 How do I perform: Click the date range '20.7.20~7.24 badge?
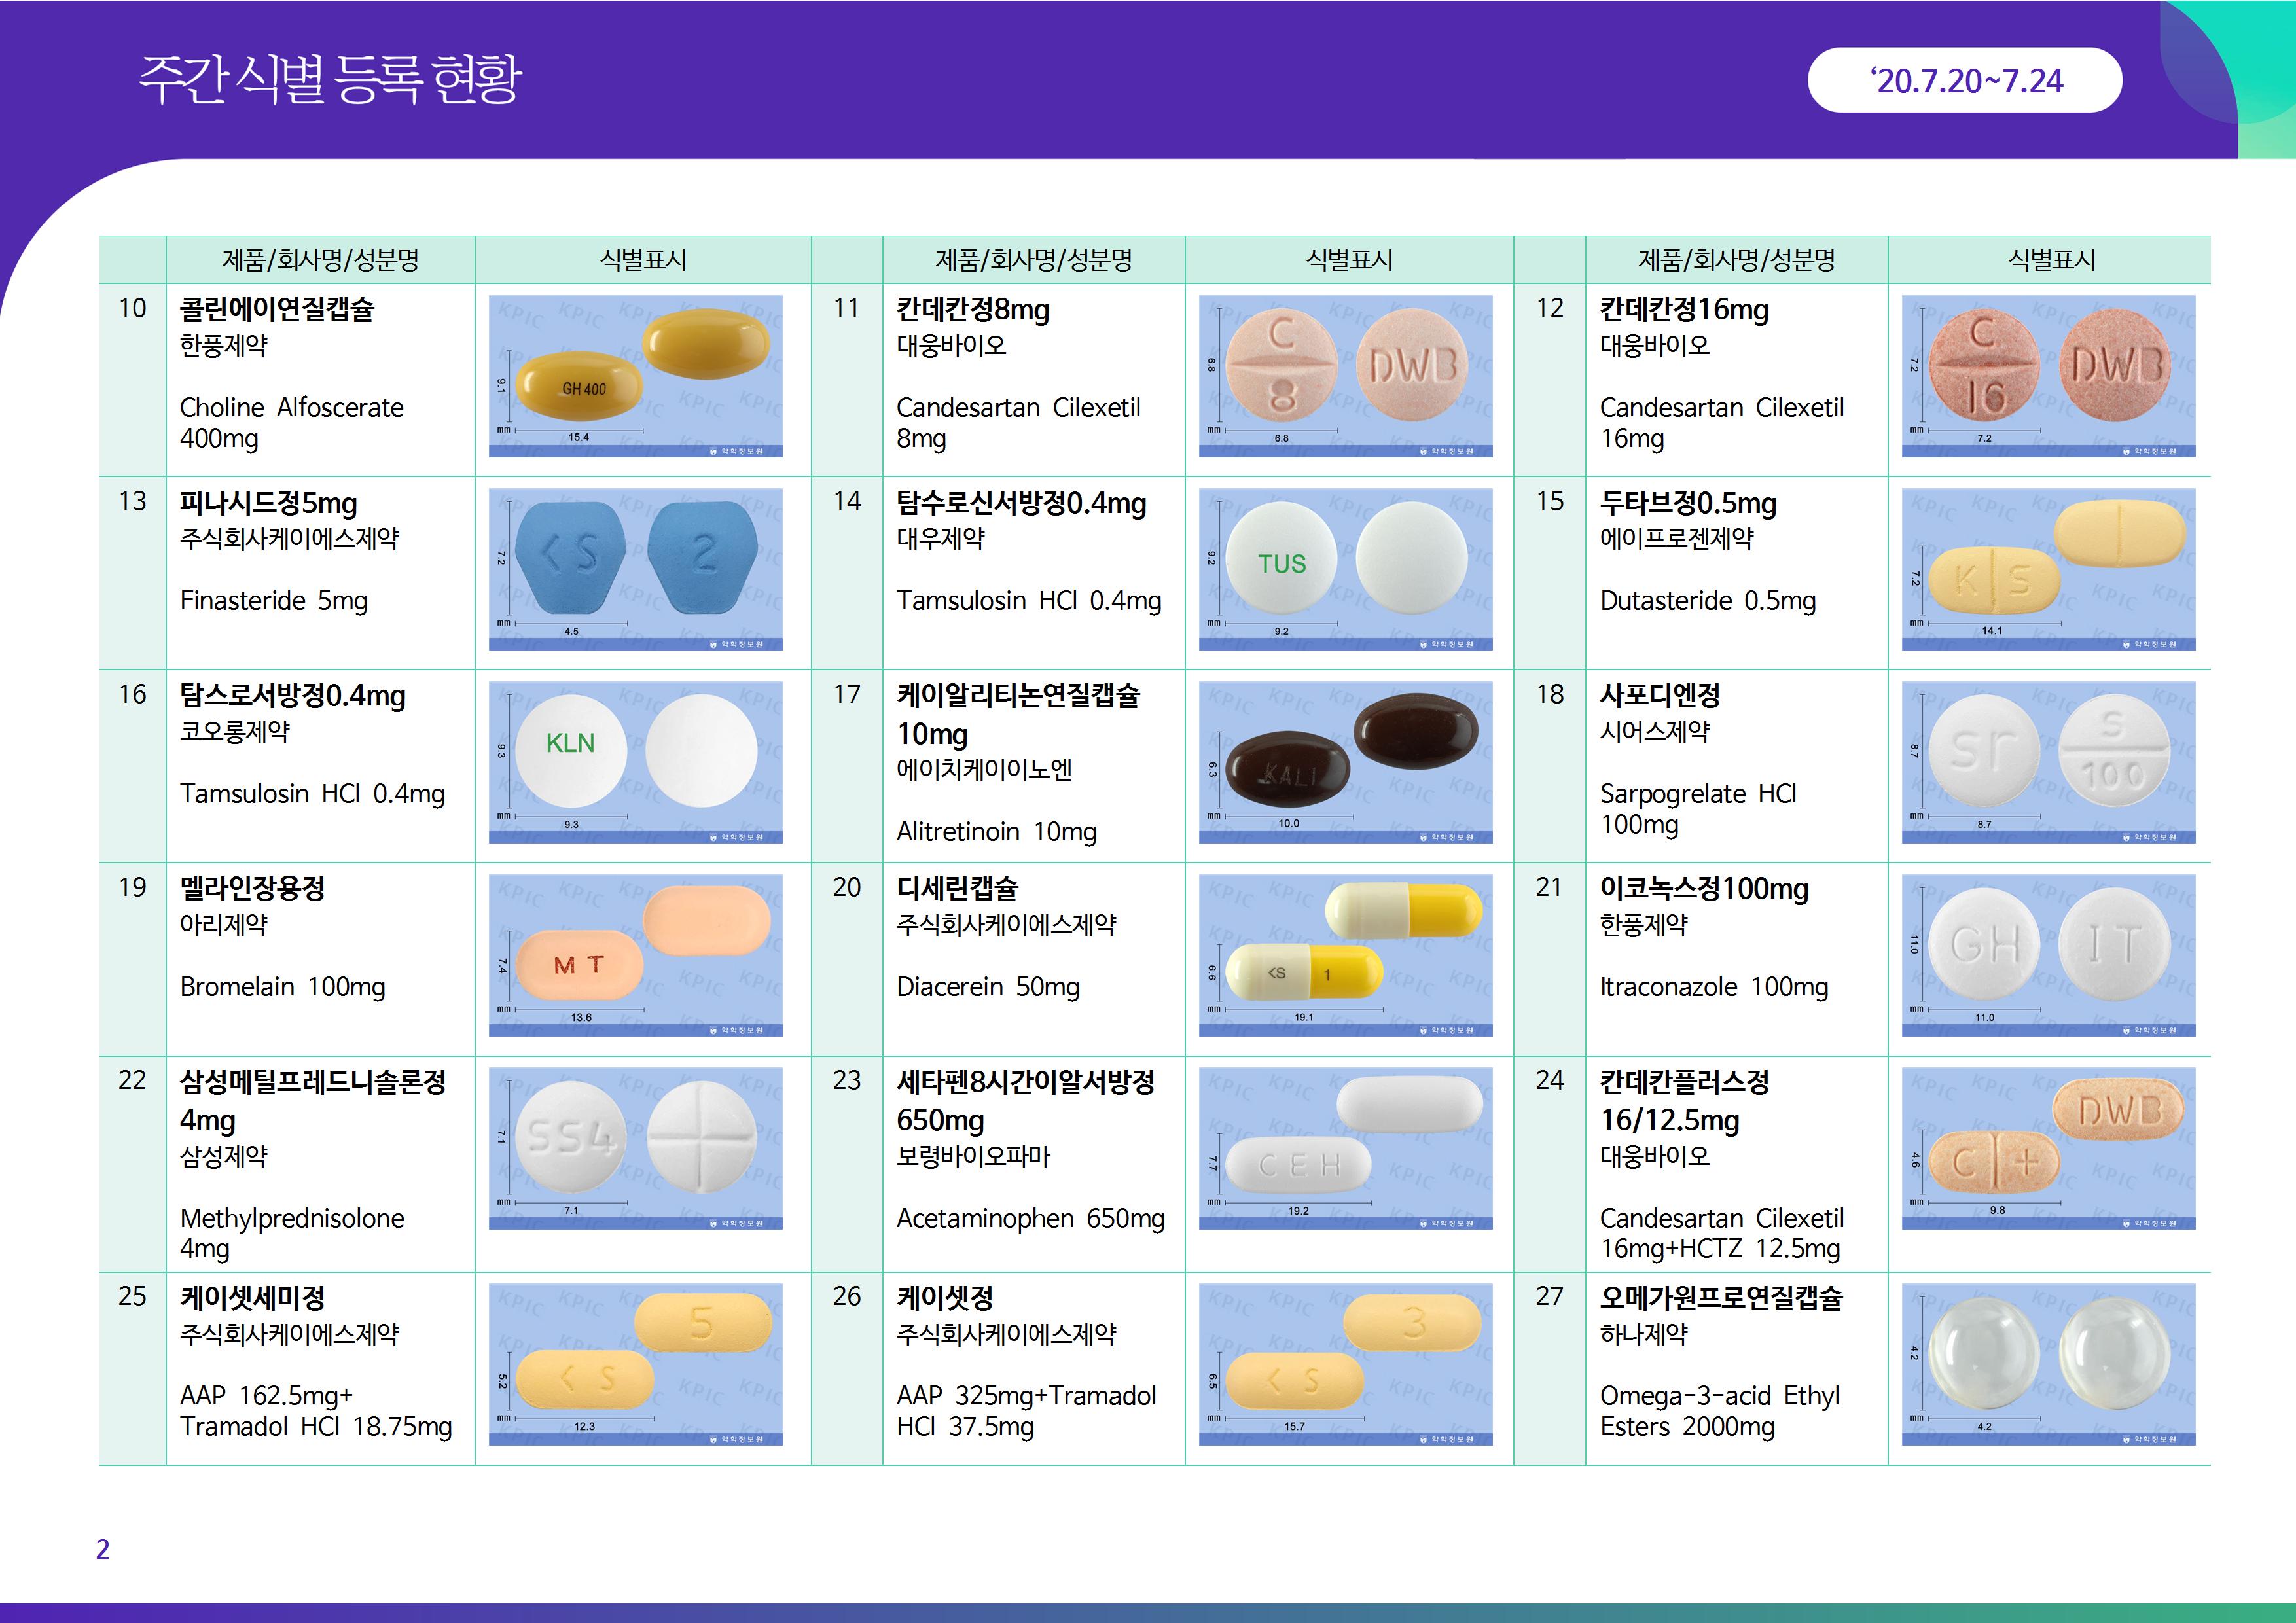click(x=1964, y=81)
